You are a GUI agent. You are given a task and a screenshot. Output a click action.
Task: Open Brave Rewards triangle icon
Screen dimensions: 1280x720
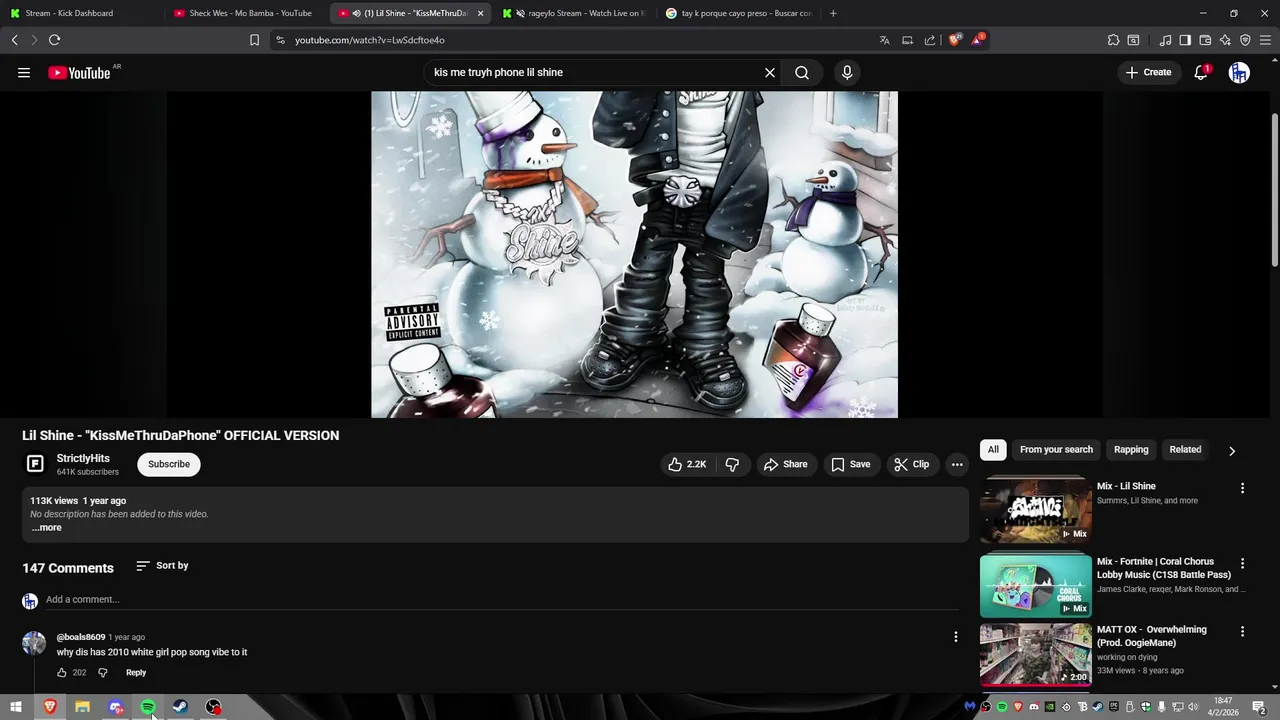[x=977, y=40]
